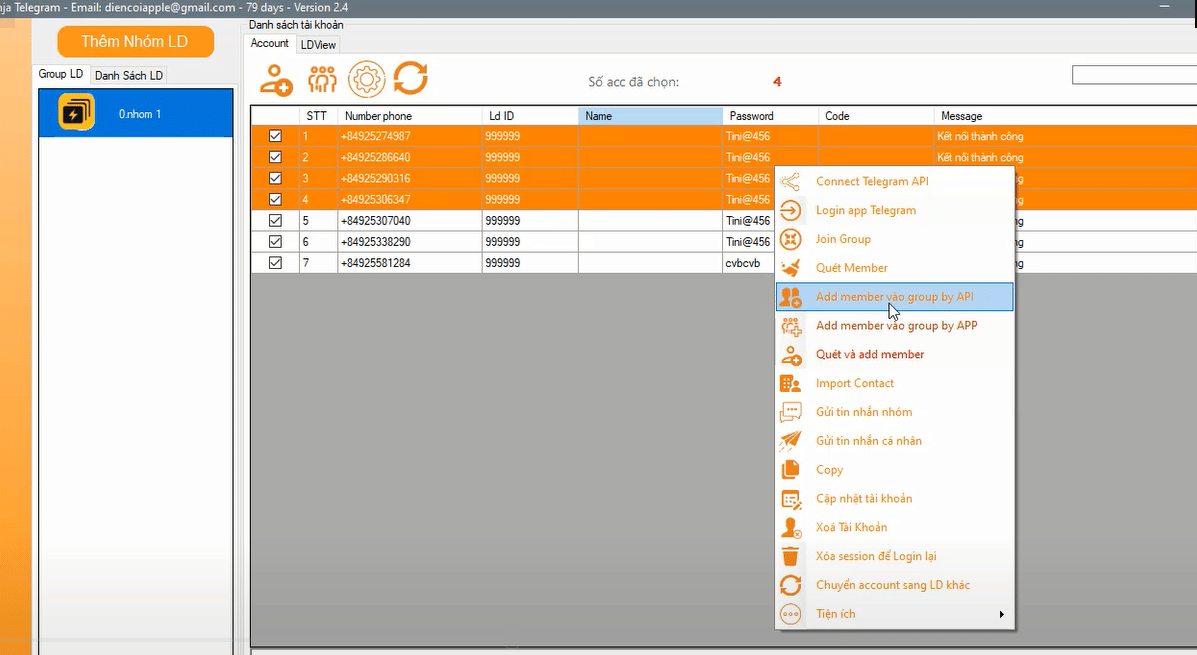The image size is (1197, 655).
Task: Toggle checkbox of number +84925306347
Action: click(x=276, y=199)
